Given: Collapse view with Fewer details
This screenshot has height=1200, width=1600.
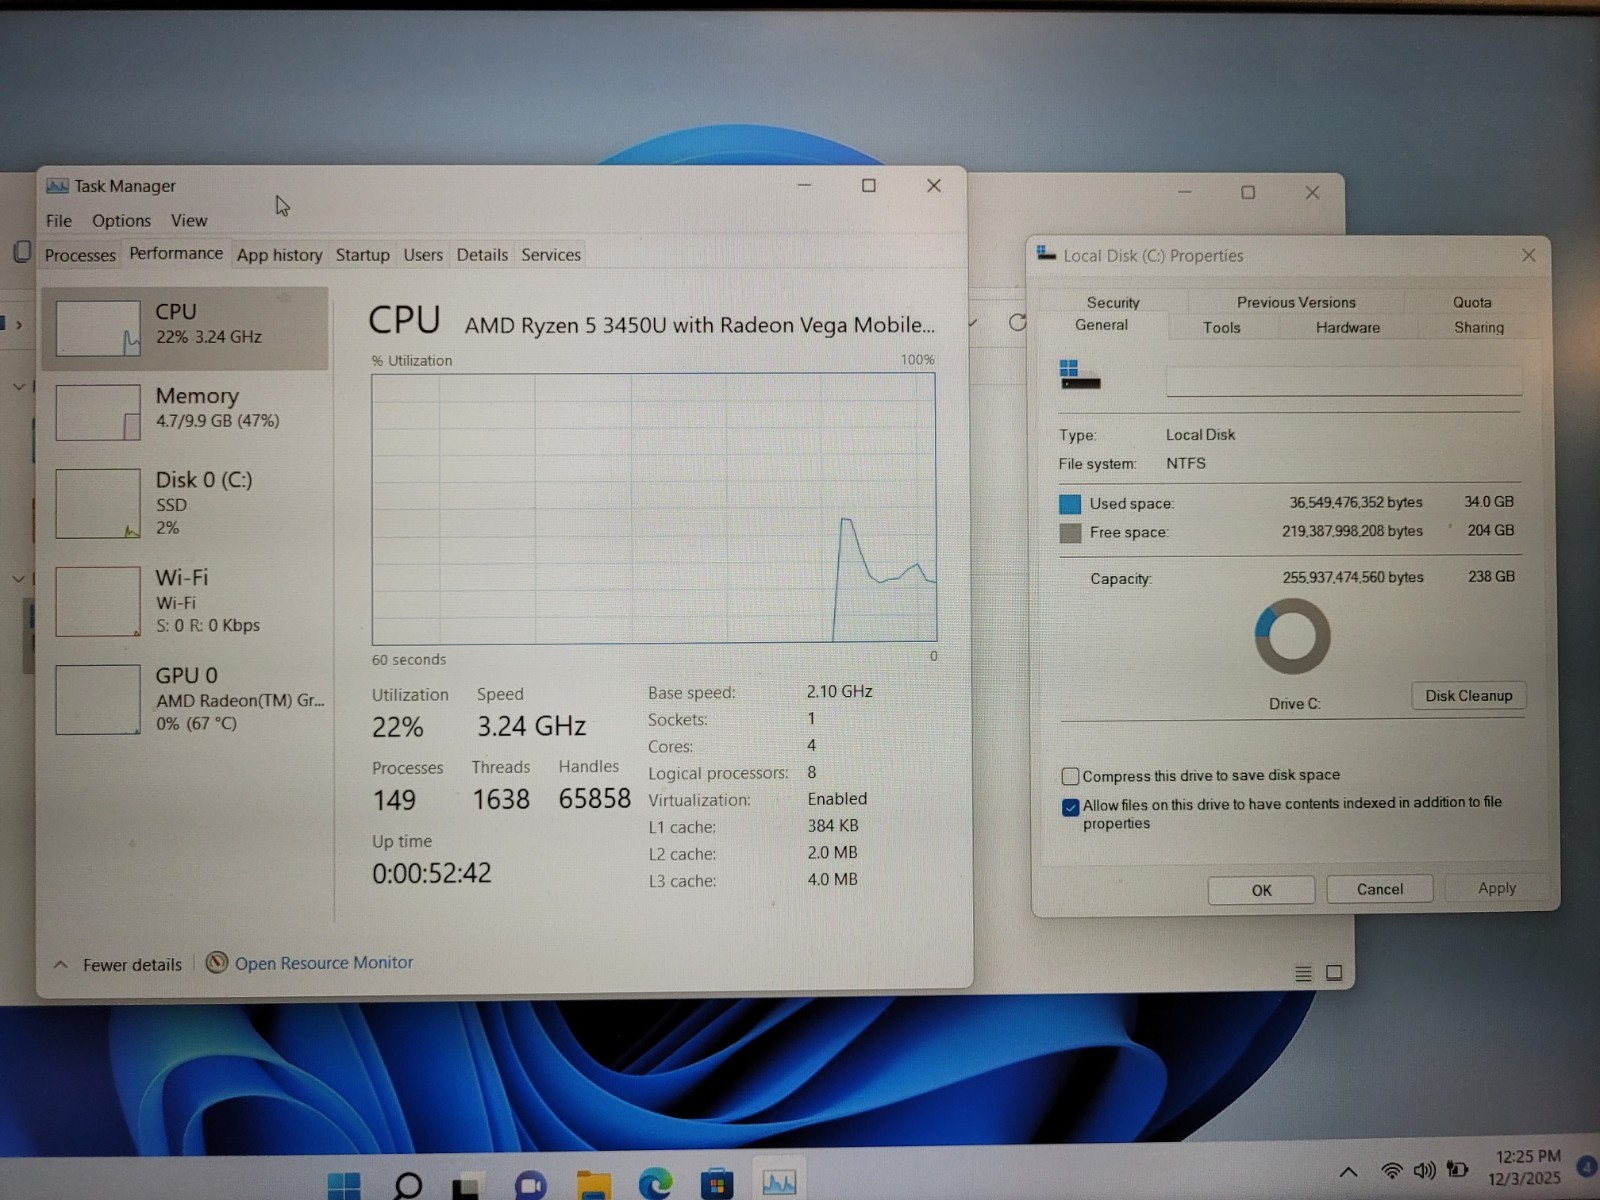Looking at the screenshot, I should click(x=118, y=965).
